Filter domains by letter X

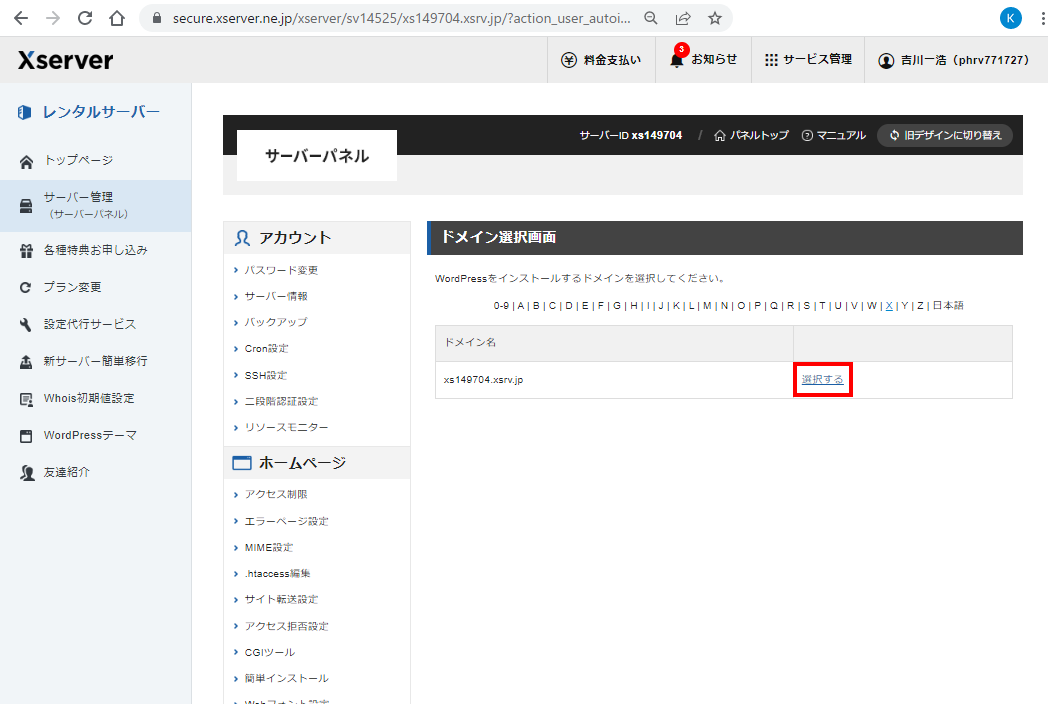[x=889, y=306]
